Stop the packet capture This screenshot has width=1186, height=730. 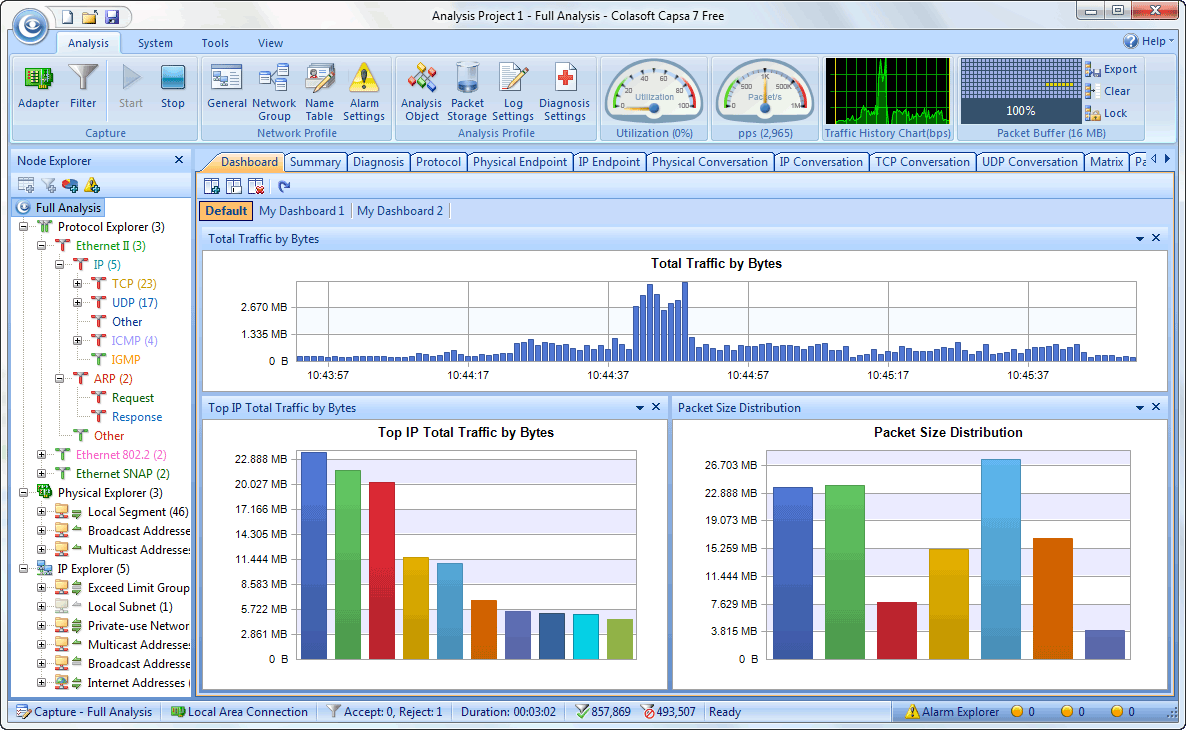click(x=172, y=87)
